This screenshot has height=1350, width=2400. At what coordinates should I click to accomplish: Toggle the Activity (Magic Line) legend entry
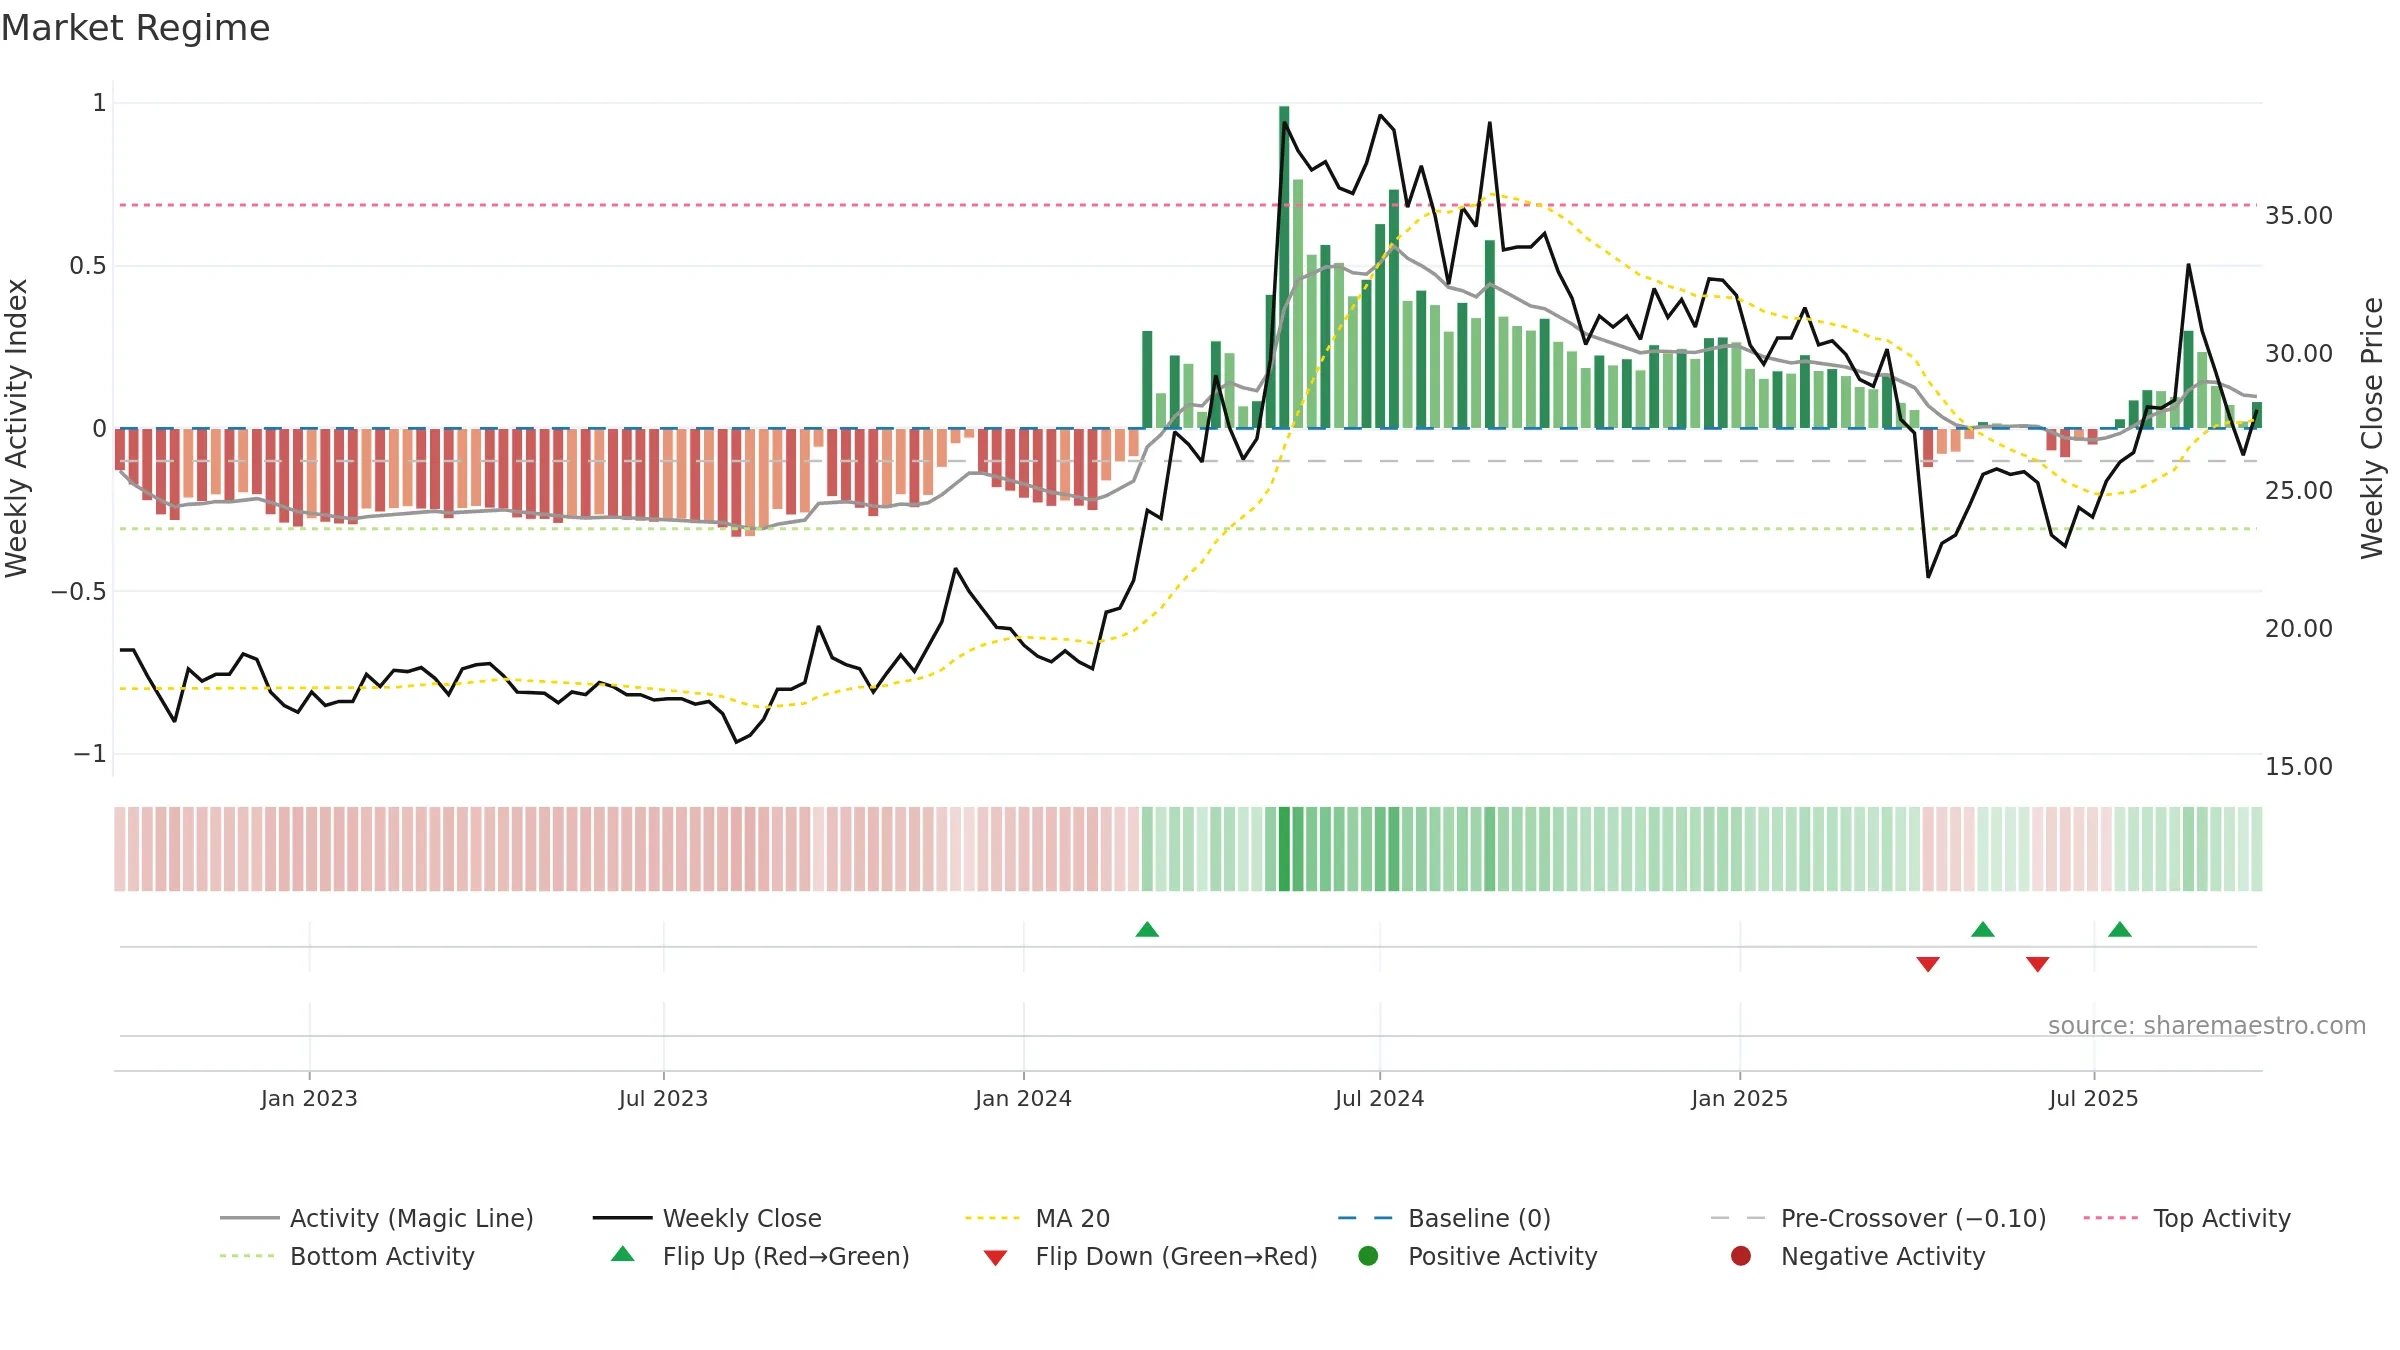tap(377, 1218)
